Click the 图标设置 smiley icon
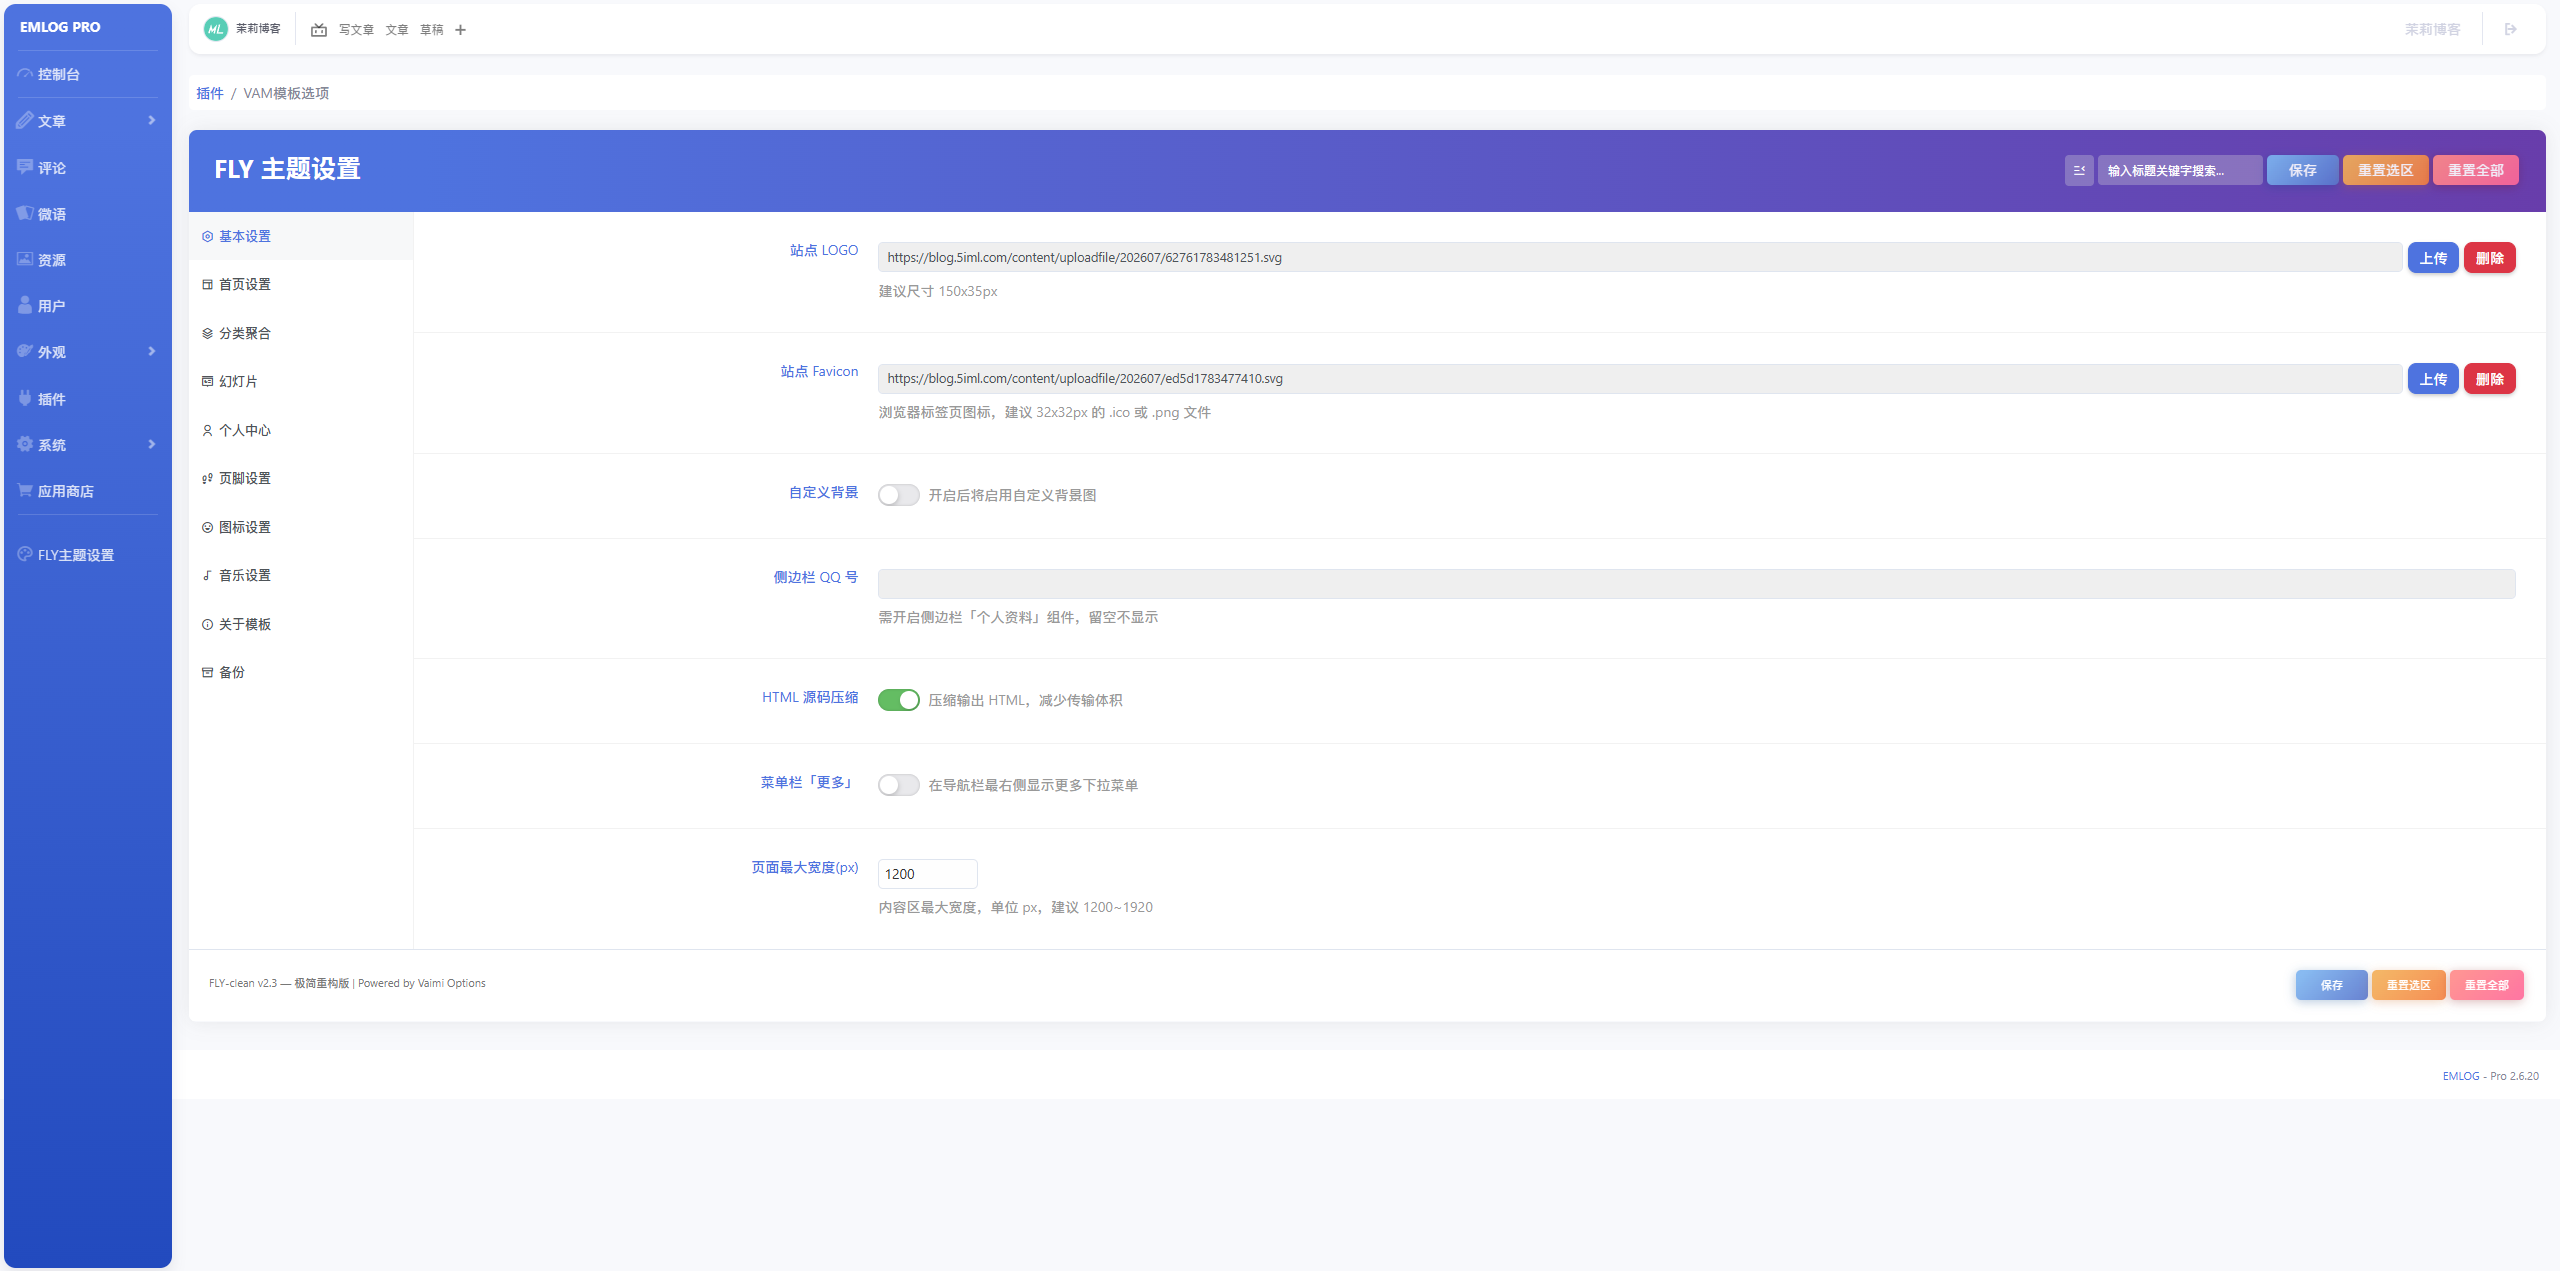Viewport: 2560px width, 1271px height. [x=207, y=528]
